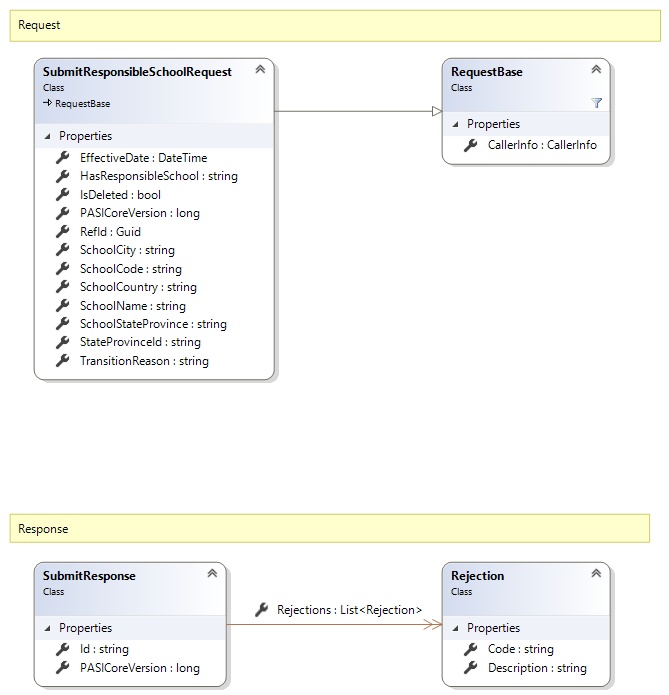Image resolution: width=669 pixels, height=695 pixels.
Task: Click the filter icon in RequestBase
Action: click(597, 102)
